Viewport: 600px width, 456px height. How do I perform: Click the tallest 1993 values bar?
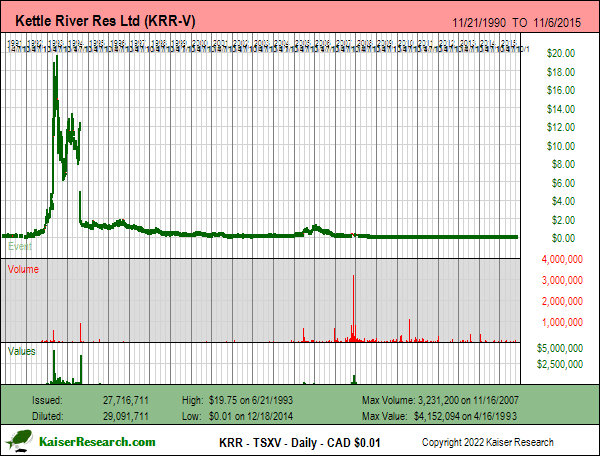tap(54, 365)
